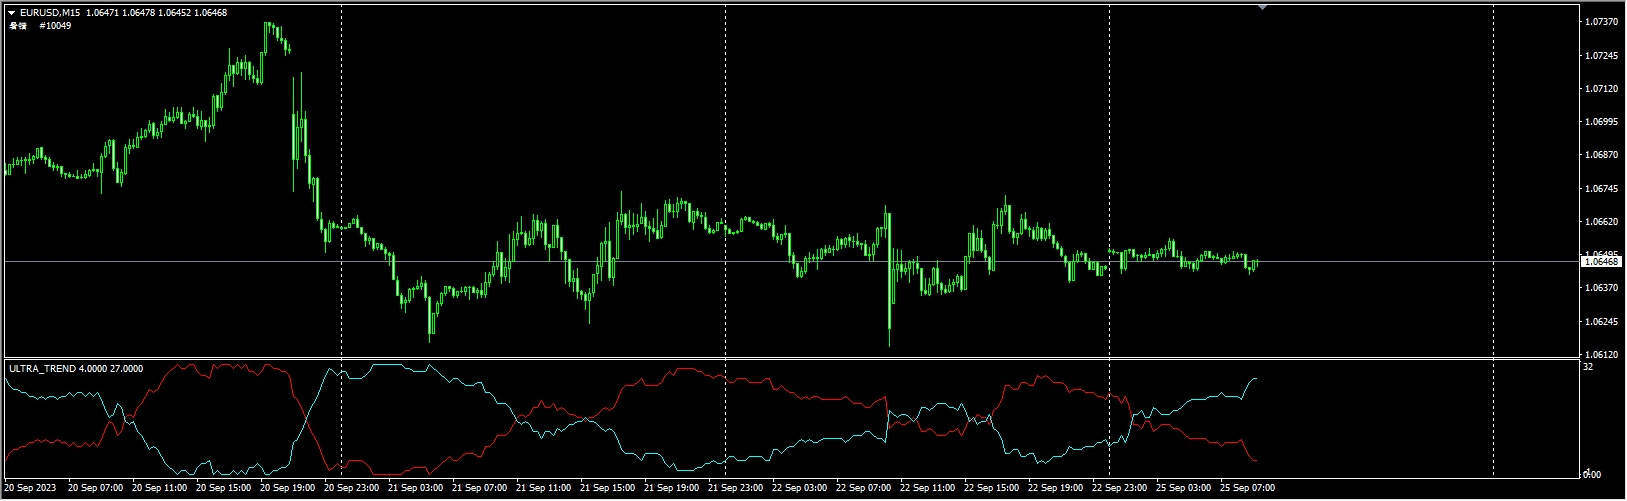The height and width of the screenshot is (501, 1627).
Task: Click the 25 Sep 07:00 time label
Action: pyautogui.click(x=1247, y=489)
